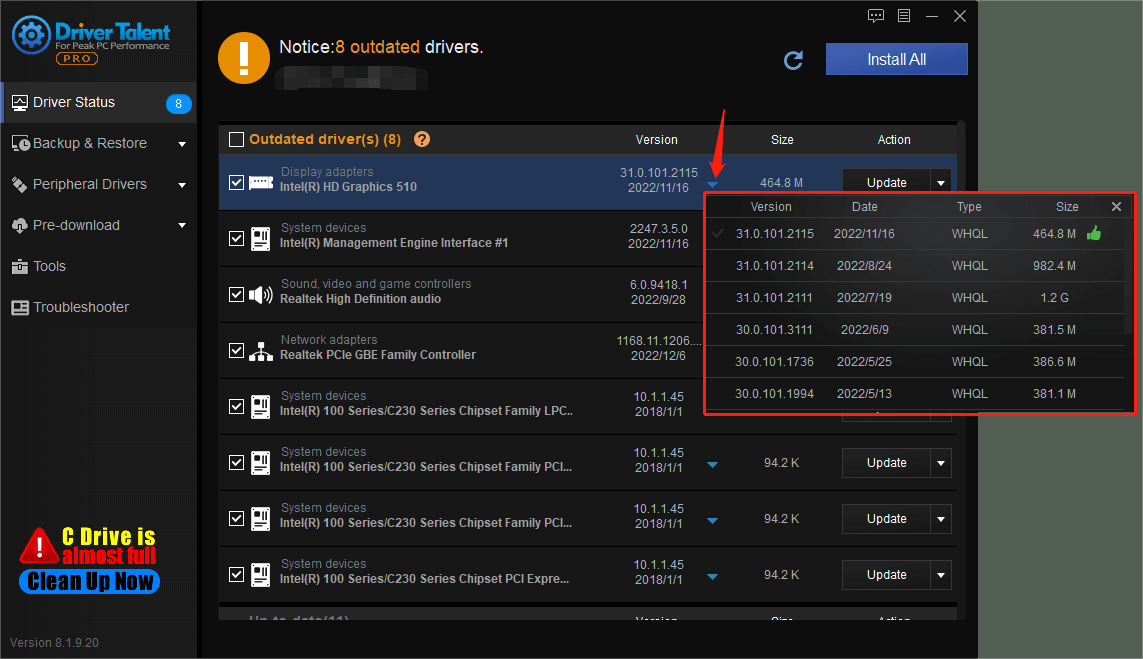Select driver version 30.0.101.1736 in popup
Viewport: 1143px width, 659px height.
coord(914,362)
